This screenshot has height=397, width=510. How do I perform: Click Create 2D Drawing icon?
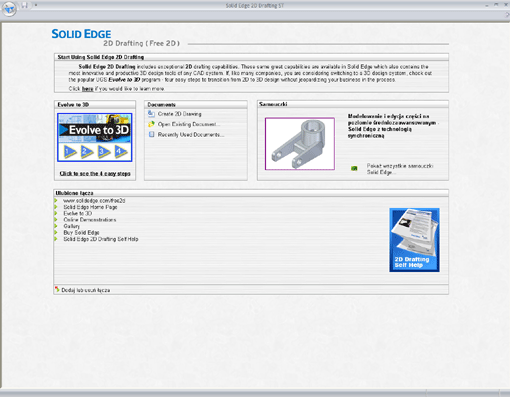click(x=151, y=114)
